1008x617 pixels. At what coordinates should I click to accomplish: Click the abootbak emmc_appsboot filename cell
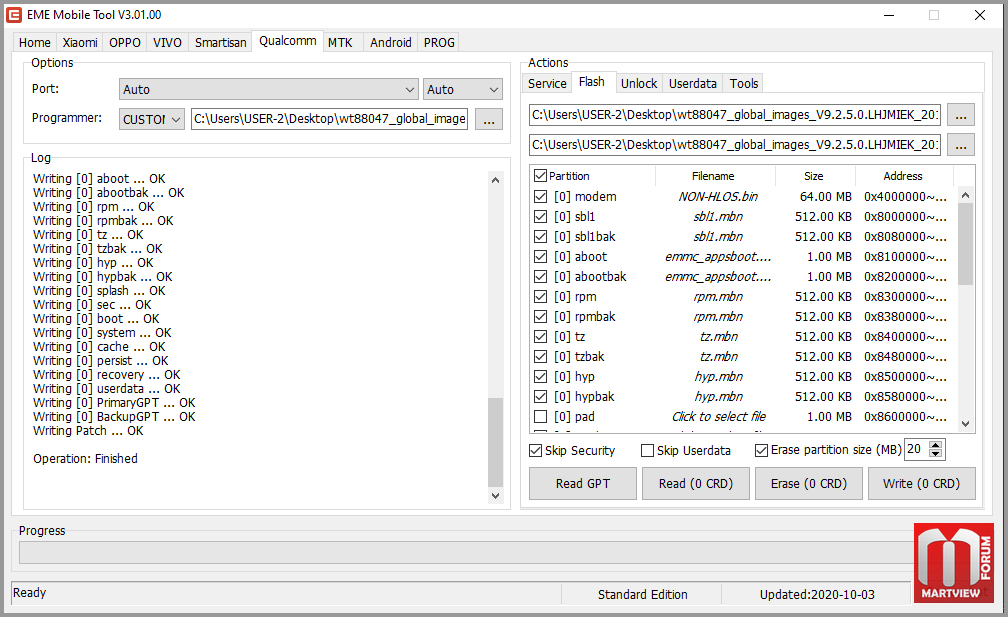(x=717, y=276)
